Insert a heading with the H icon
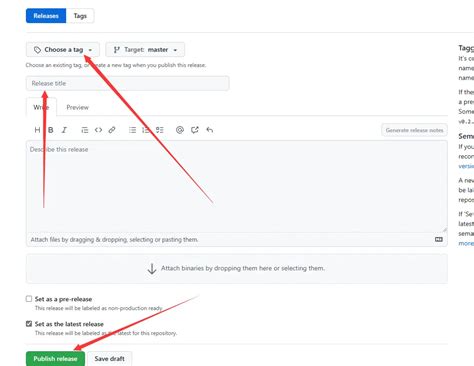474x366 pixels. 37,130
